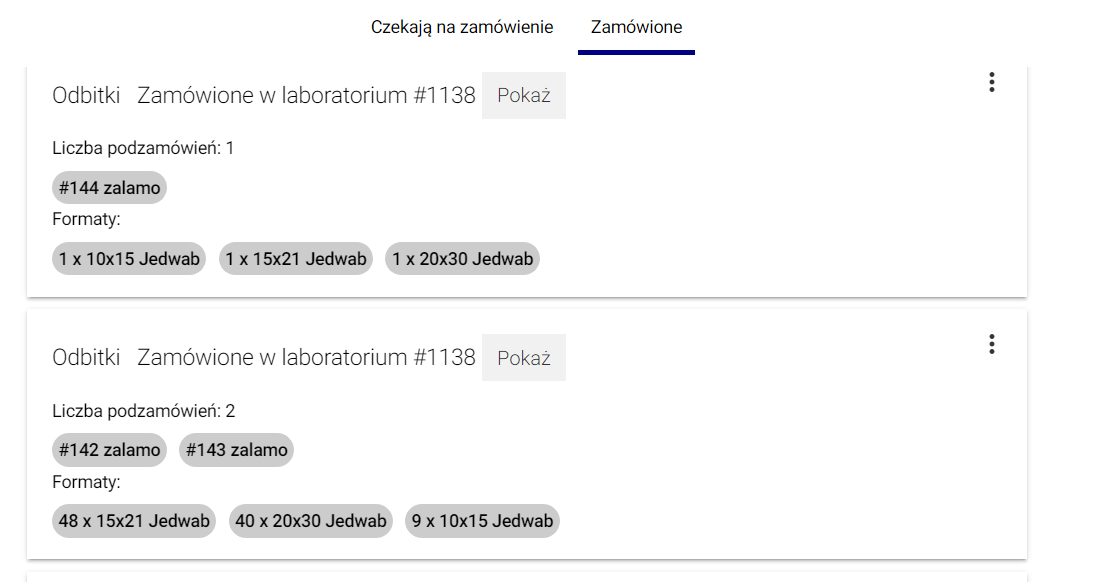Click the 1 x 10x15 Jedwab chip
This screenshot has width=1102, height=582.
point(129,259)
